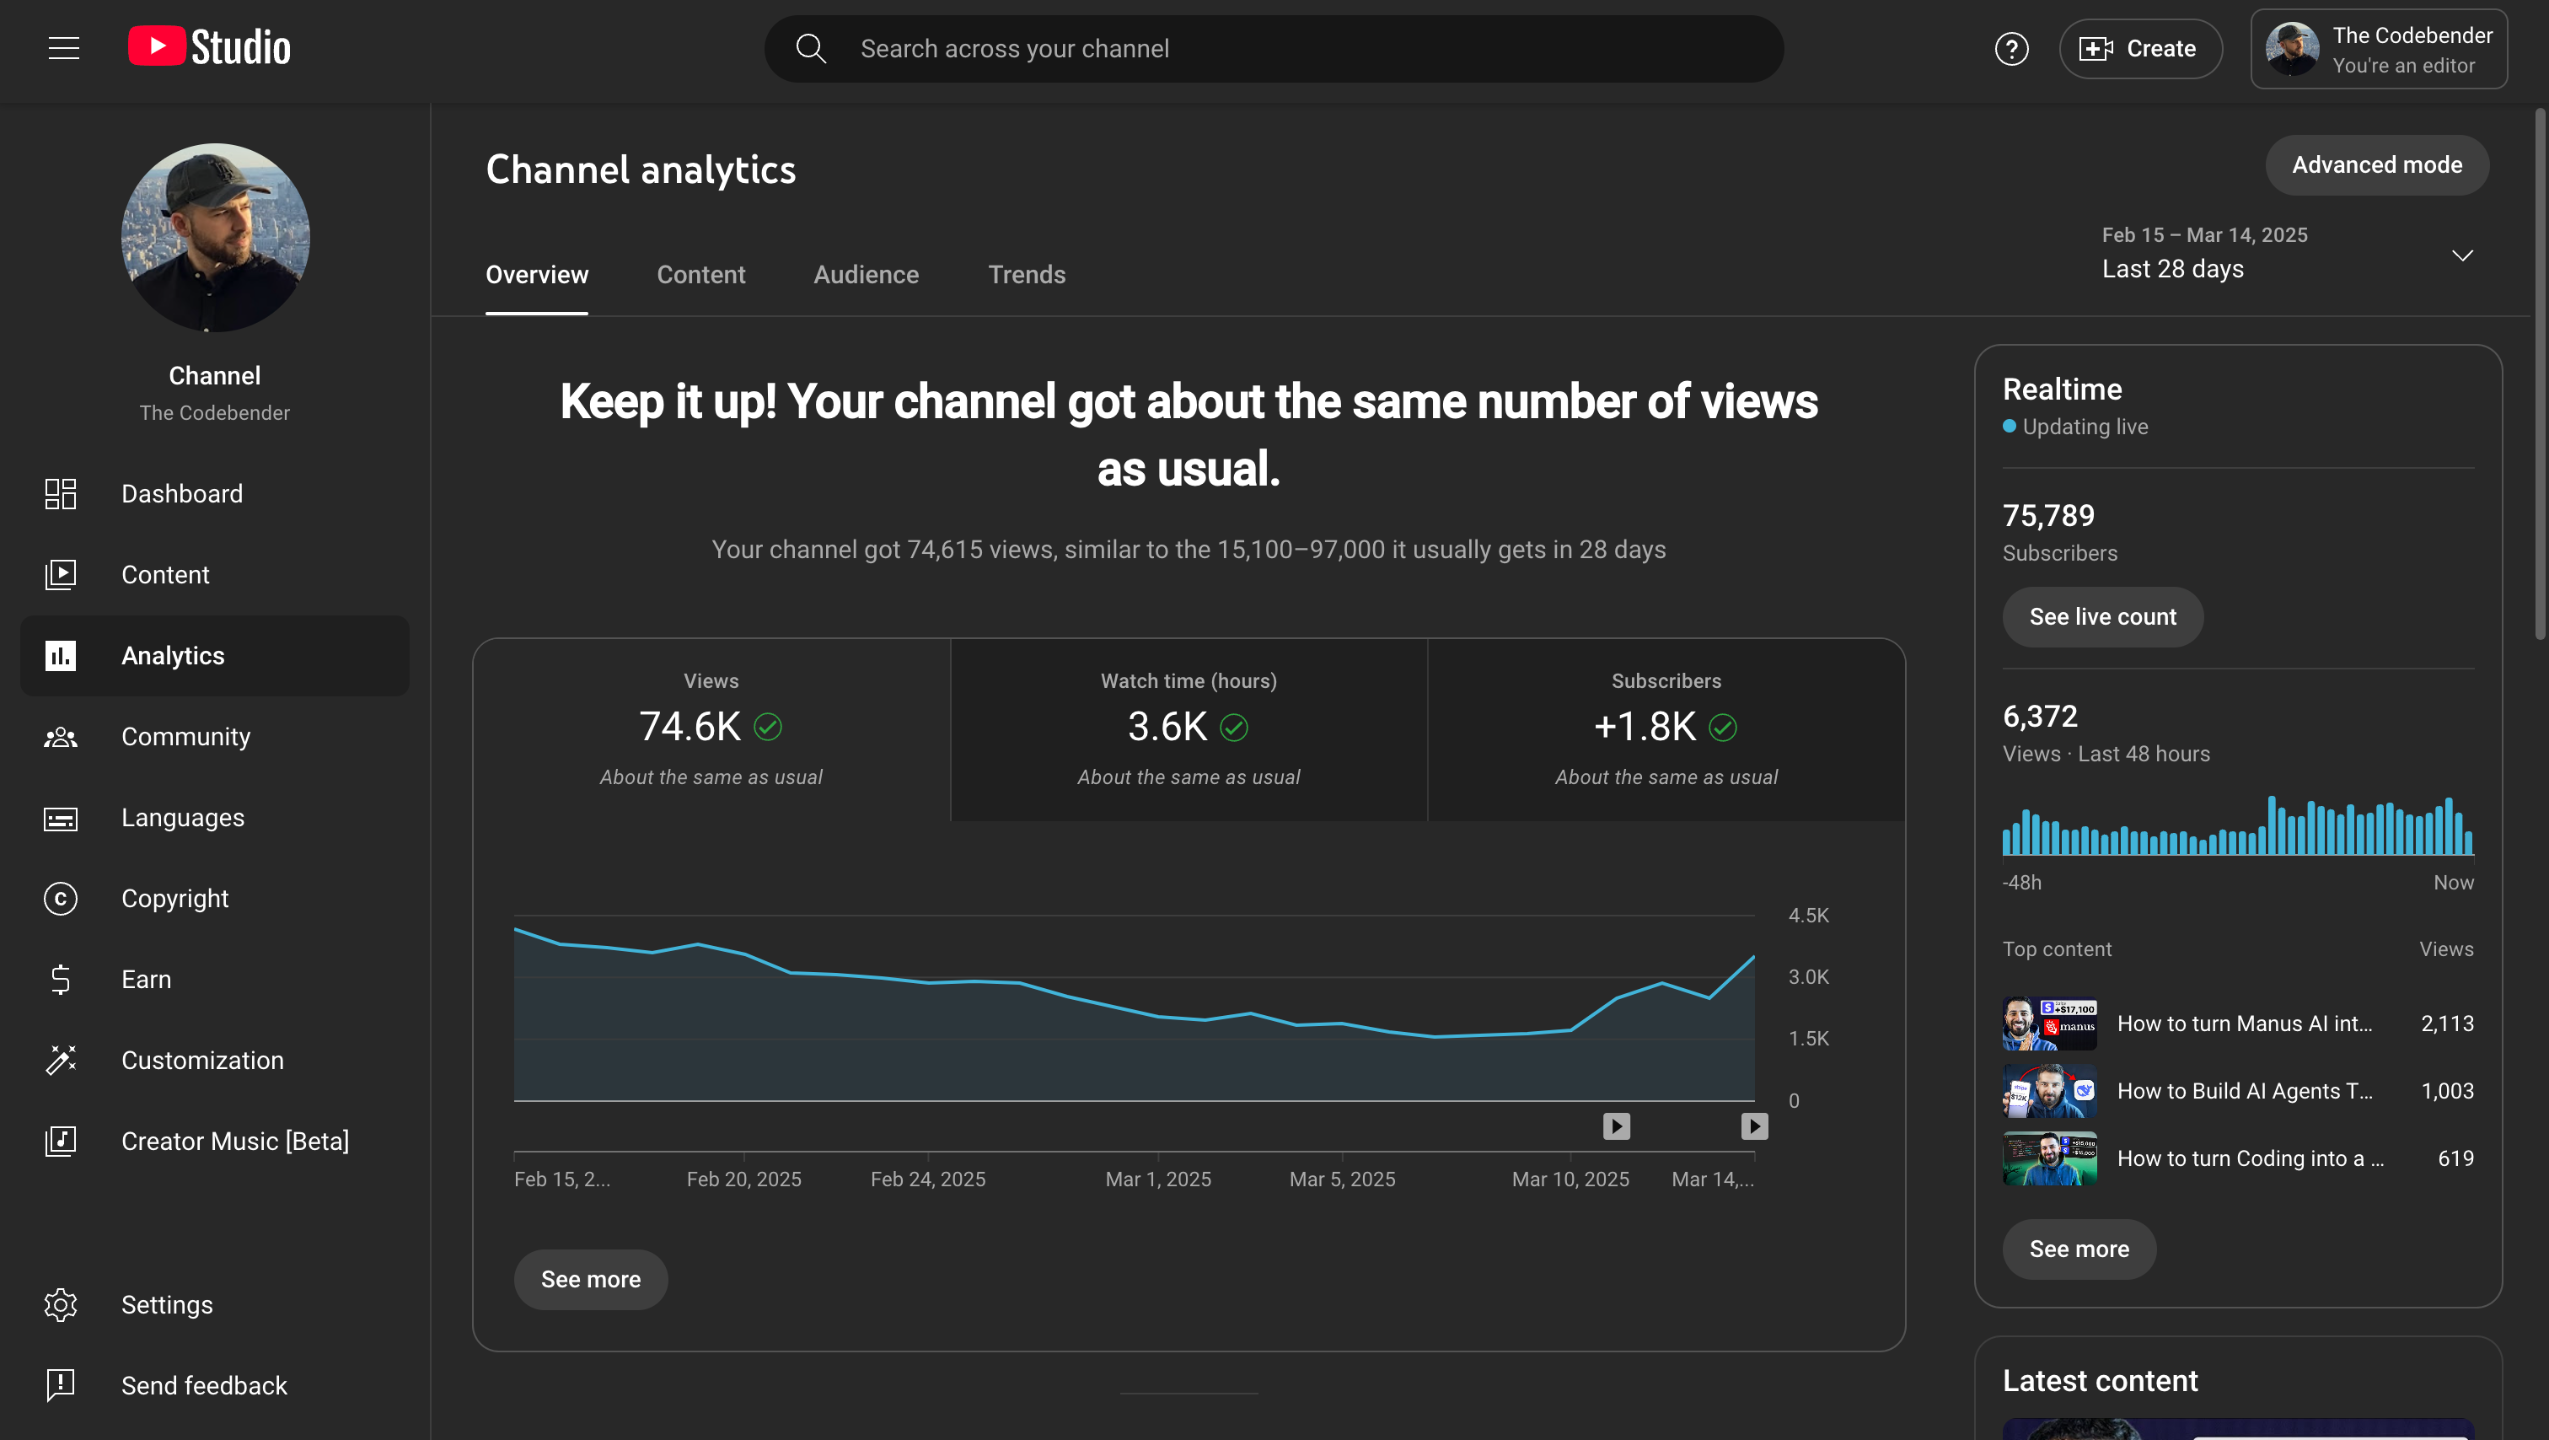The image size is (2549, 1440).
Task: Open Settings gear in the sidebar
Action: tap(60, 1304)
